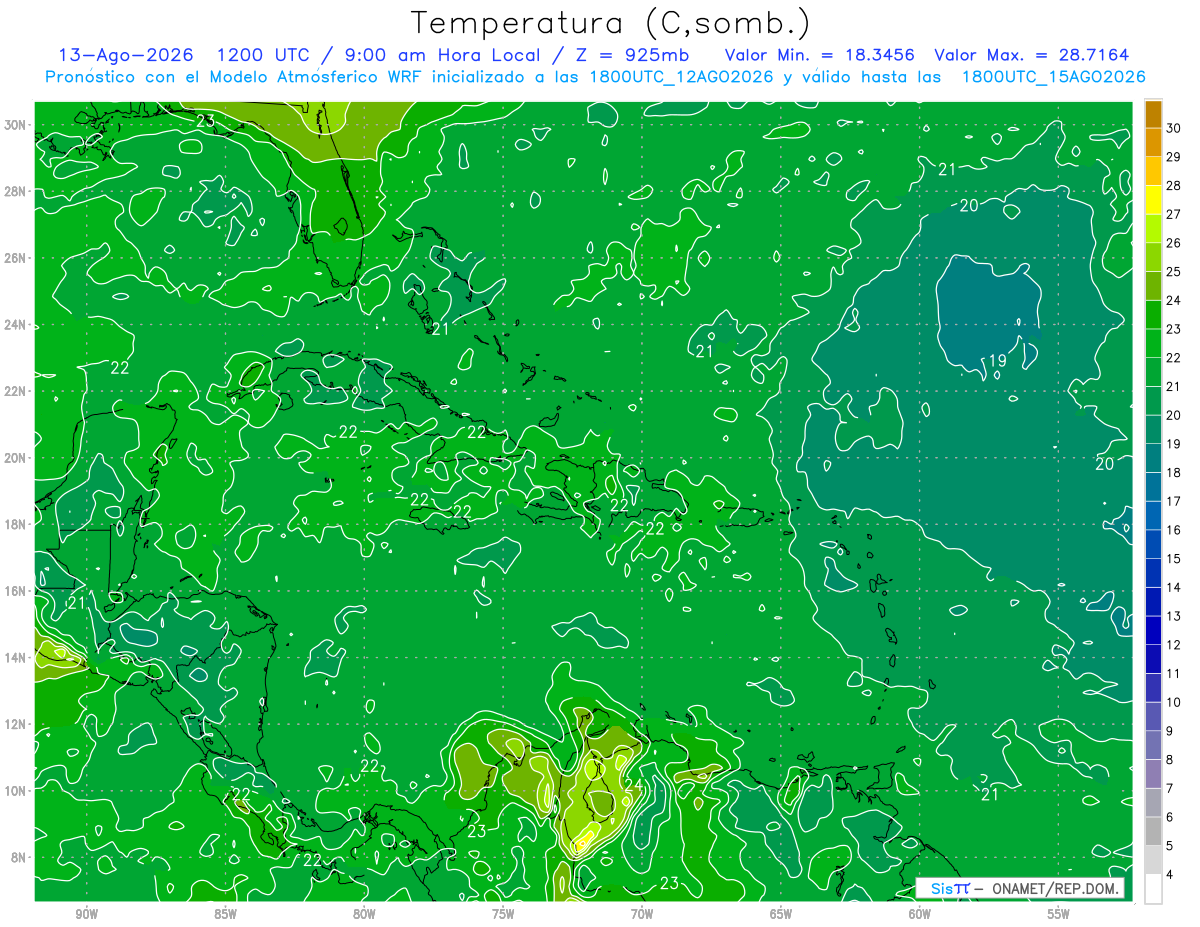Click longitude axis label '85W'
Viewport: 1200px width, 927px height.
point(226,914)
